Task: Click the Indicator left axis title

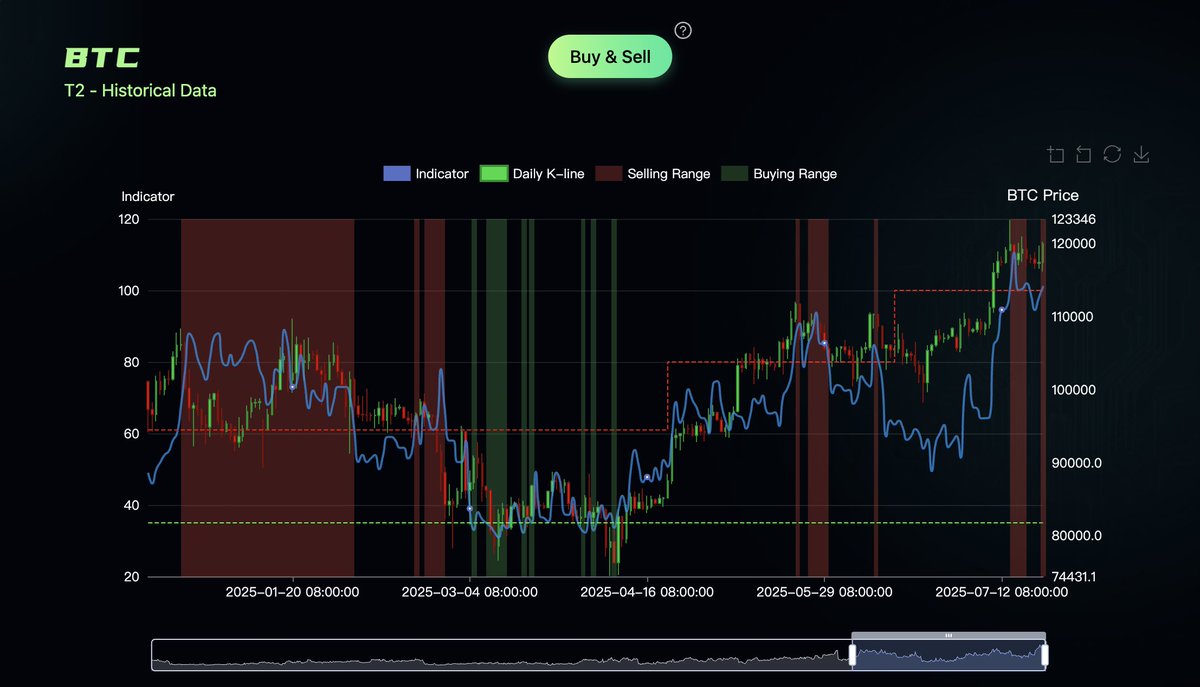Action: click(x=148, y=197)
